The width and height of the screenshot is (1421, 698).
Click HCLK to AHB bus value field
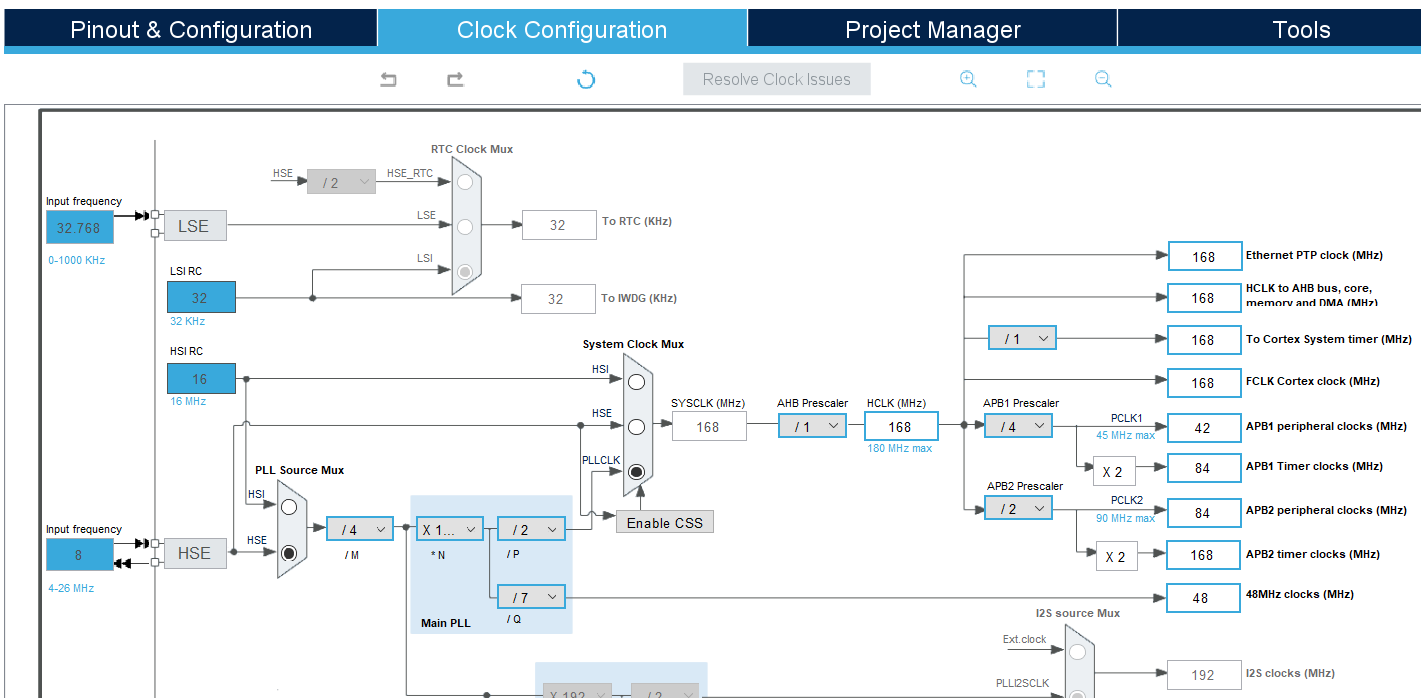(1204, 298)
